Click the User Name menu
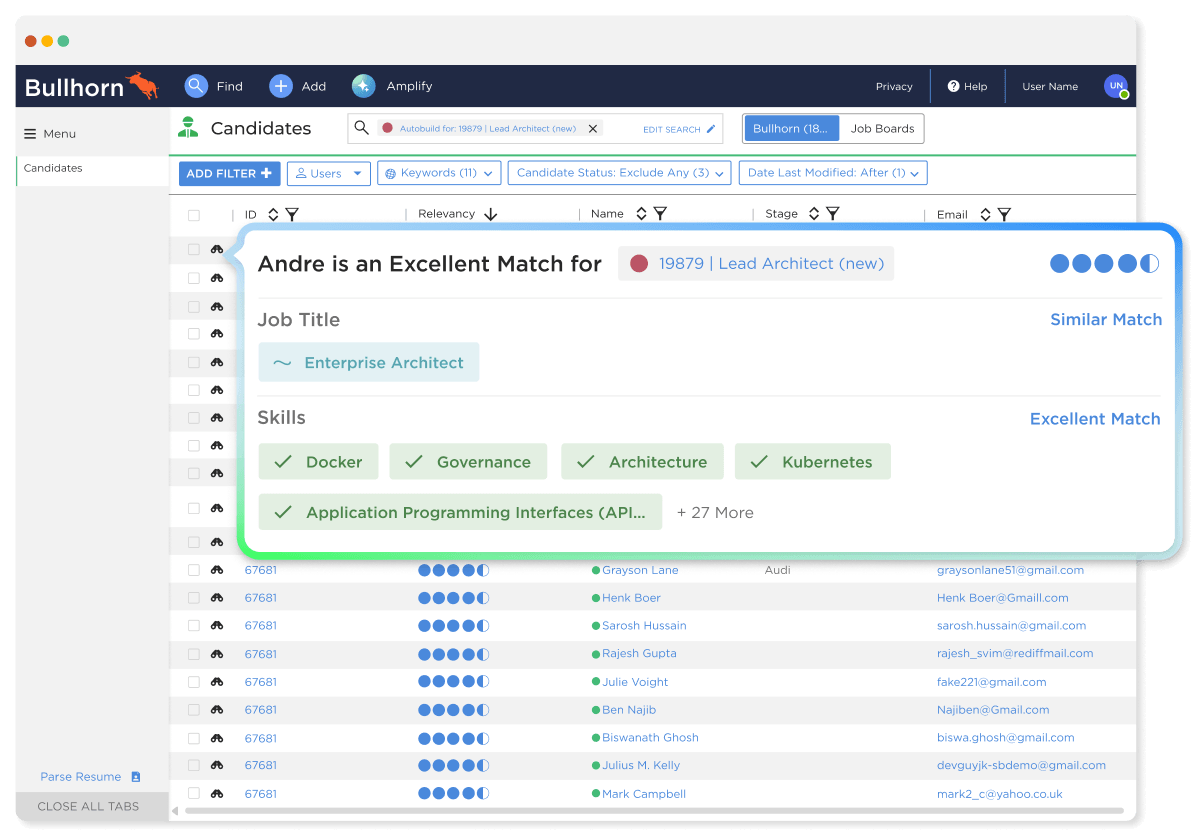1200x838 pixels. pos(1050,87)
